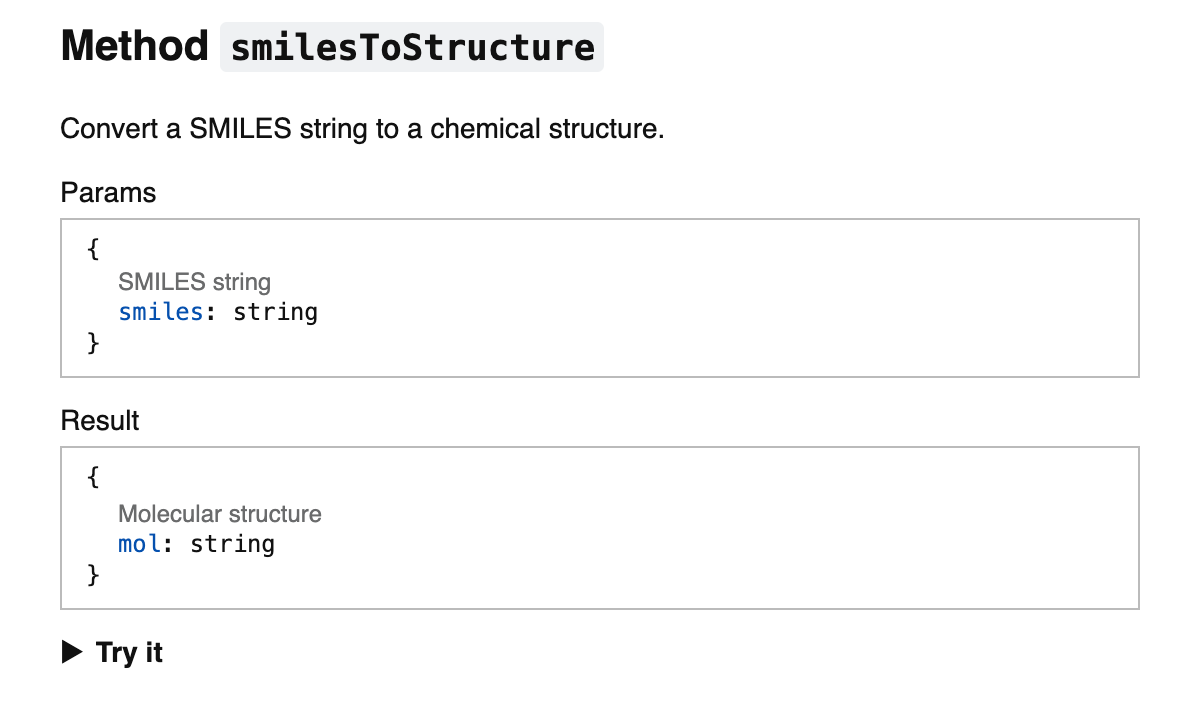
Task: Click the smiles parameter name
Action: [161, 312]
